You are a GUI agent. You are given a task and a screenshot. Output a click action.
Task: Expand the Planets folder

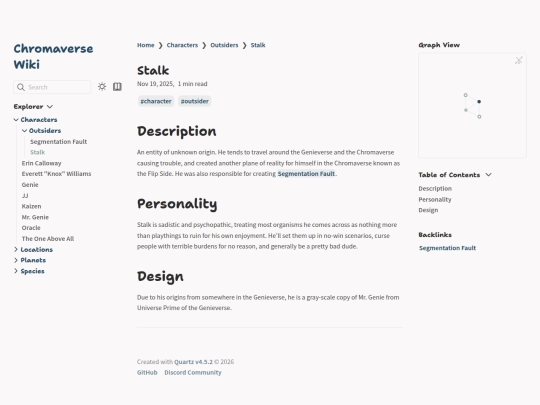(16, 260)
